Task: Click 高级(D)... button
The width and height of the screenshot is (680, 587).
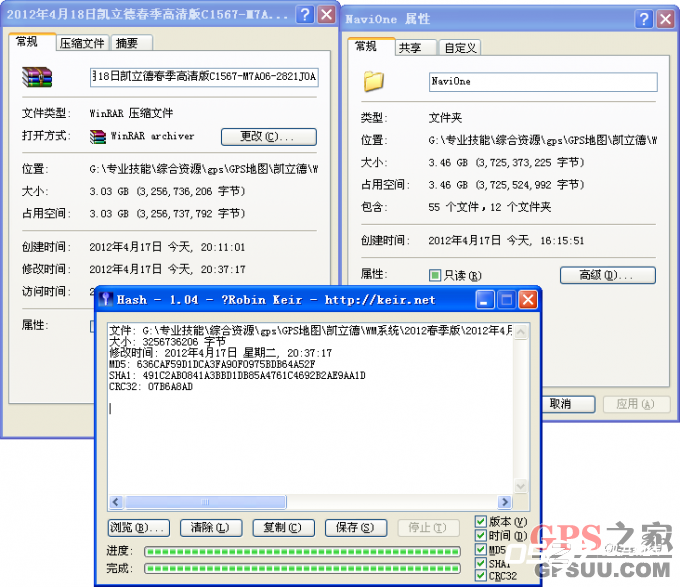Action: [x=607, y=275]
